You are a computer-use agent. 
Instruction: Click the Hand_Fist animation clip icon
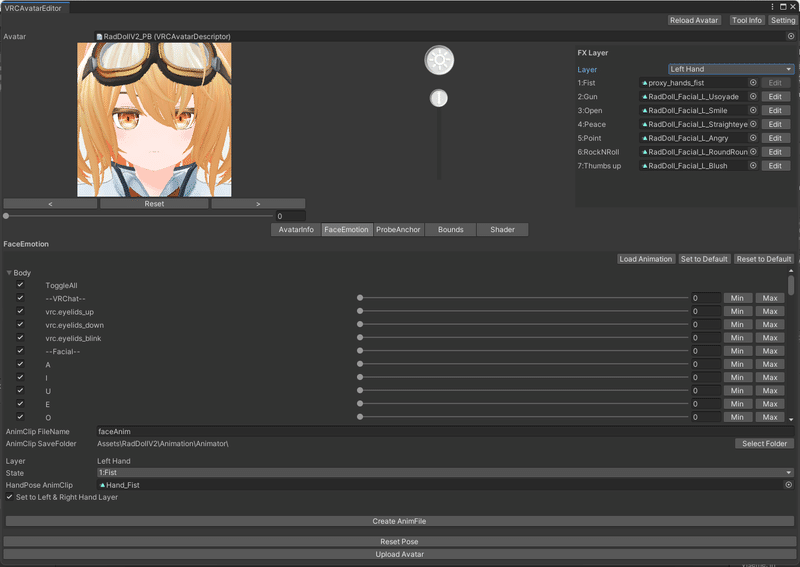point(103,485)
